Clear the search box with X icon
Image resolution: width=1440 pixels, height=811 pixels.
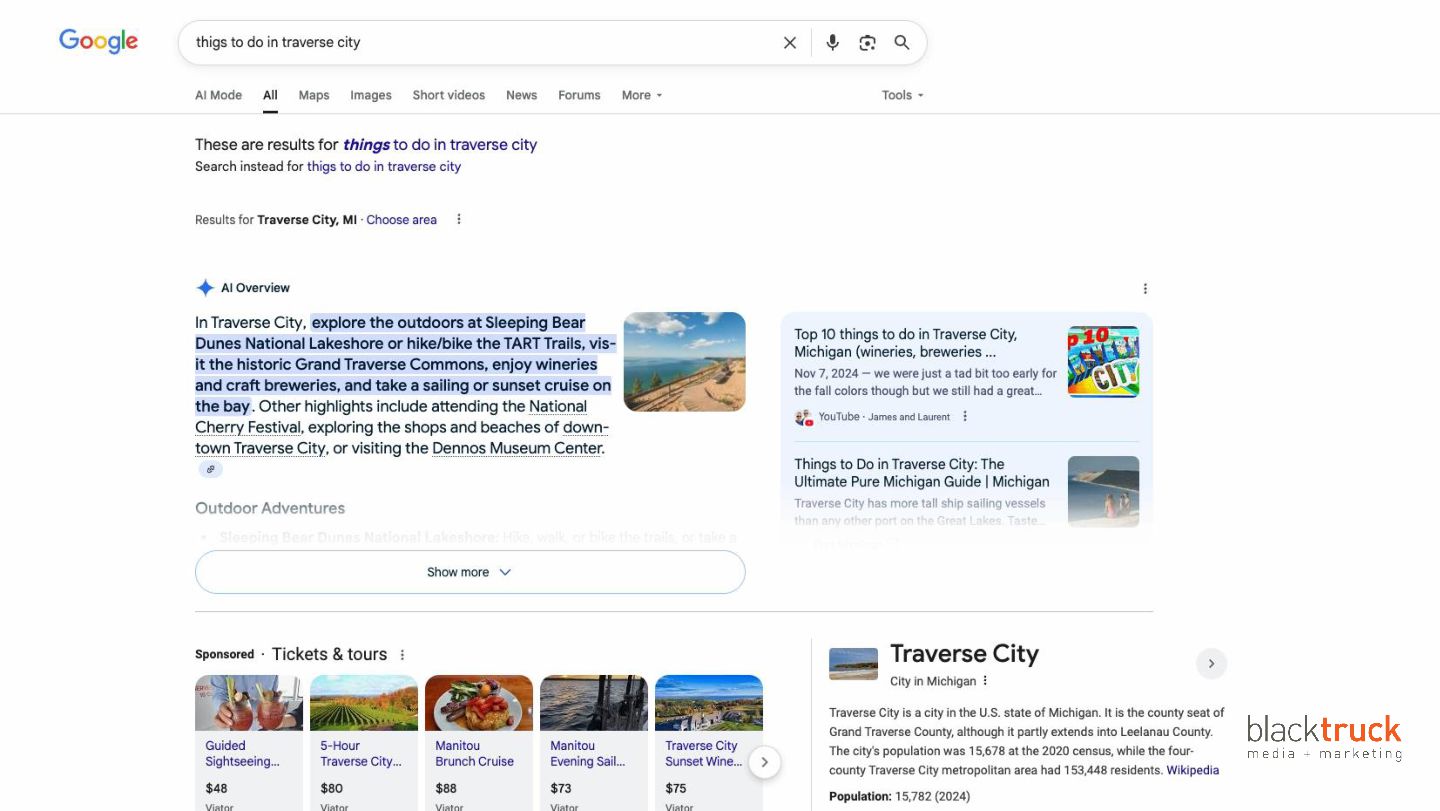click(x=790, y=43)
